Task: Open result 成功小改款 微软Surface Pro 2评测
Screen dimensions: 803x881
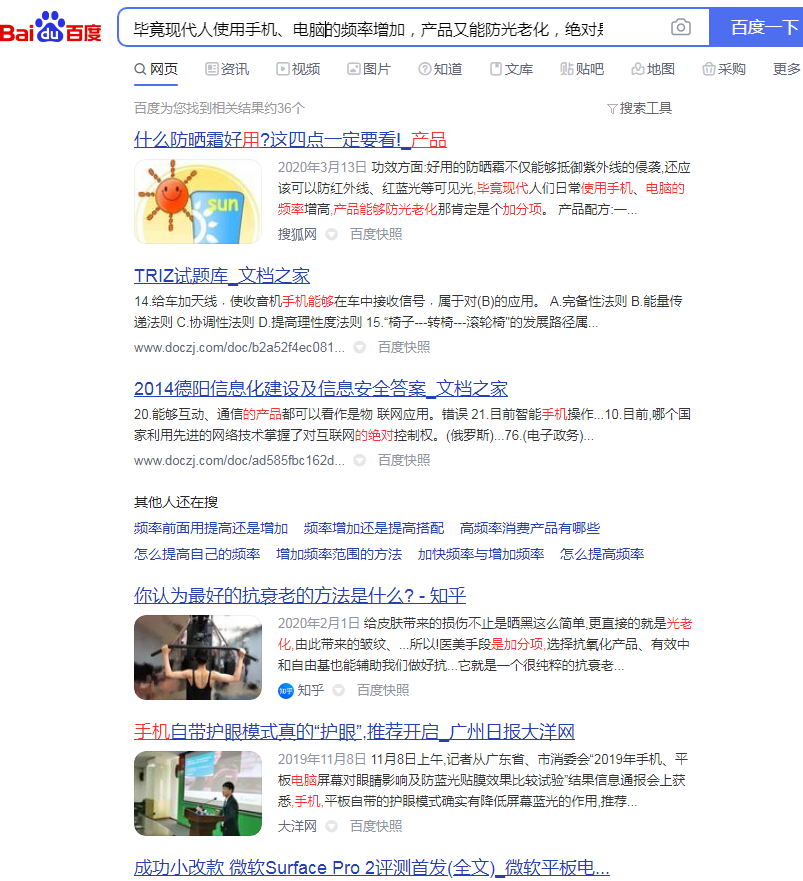Action: pyautogui.click(x=371, y=868)
